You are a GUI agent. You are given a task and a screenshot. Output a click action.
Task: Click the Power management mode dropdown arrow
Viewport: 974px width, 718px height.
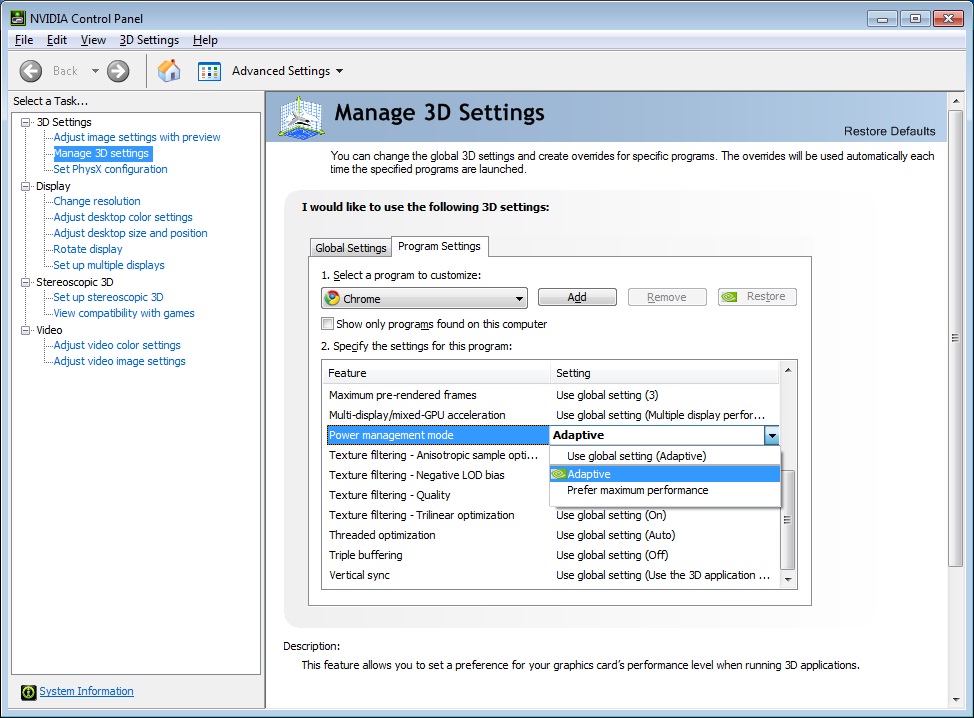(771, 435)
